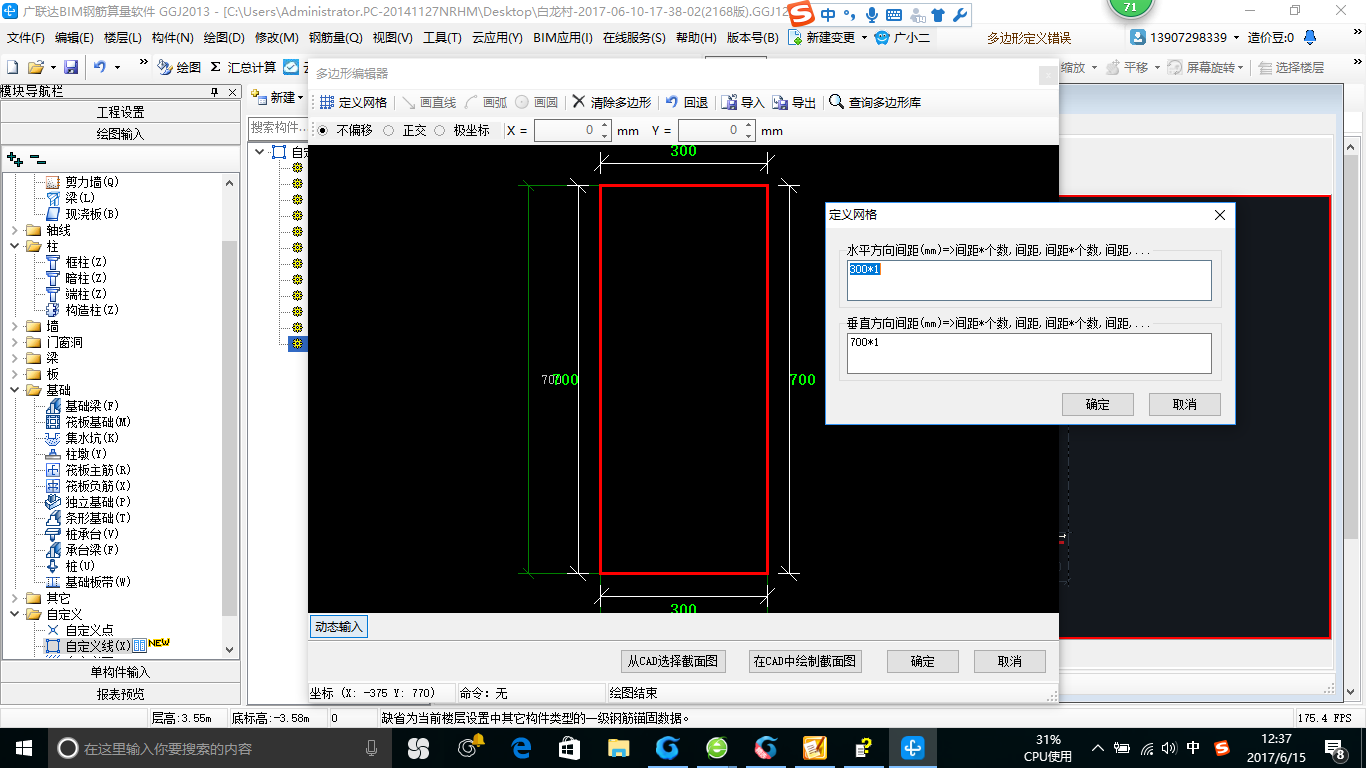Open 楼层(L) menu

[123, 38]
